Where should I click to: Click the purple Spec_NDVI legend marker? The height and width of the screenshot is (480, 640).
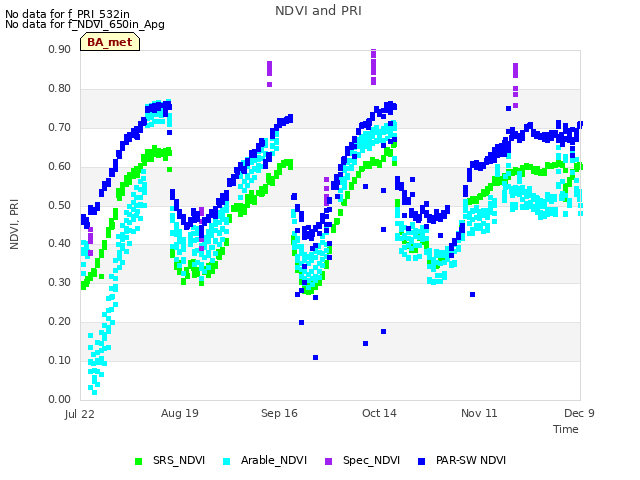coord(329,461)
